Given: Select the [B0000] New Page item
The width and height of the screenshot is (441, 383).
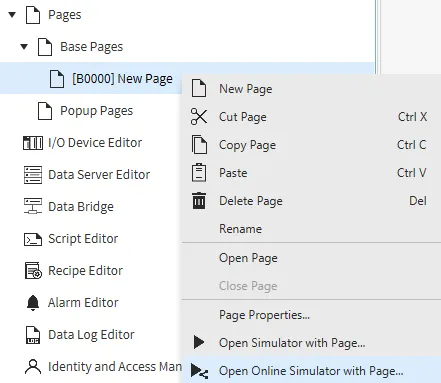Looking at the screenshot, I should (x=122, y=79).
